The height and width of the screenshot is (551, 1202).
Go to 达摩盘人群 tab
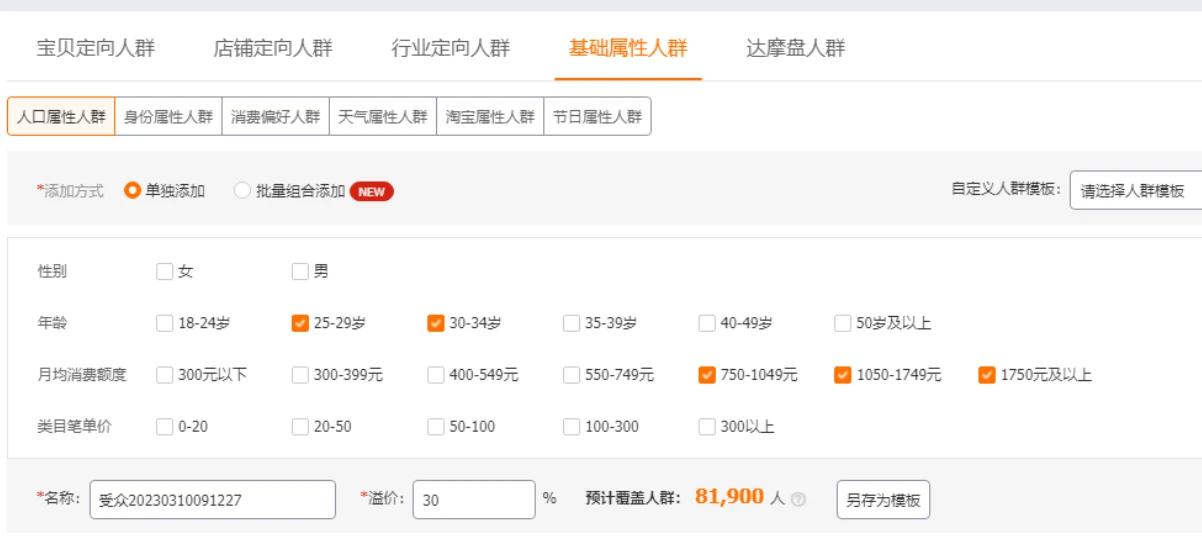click(x=795, y=49)
